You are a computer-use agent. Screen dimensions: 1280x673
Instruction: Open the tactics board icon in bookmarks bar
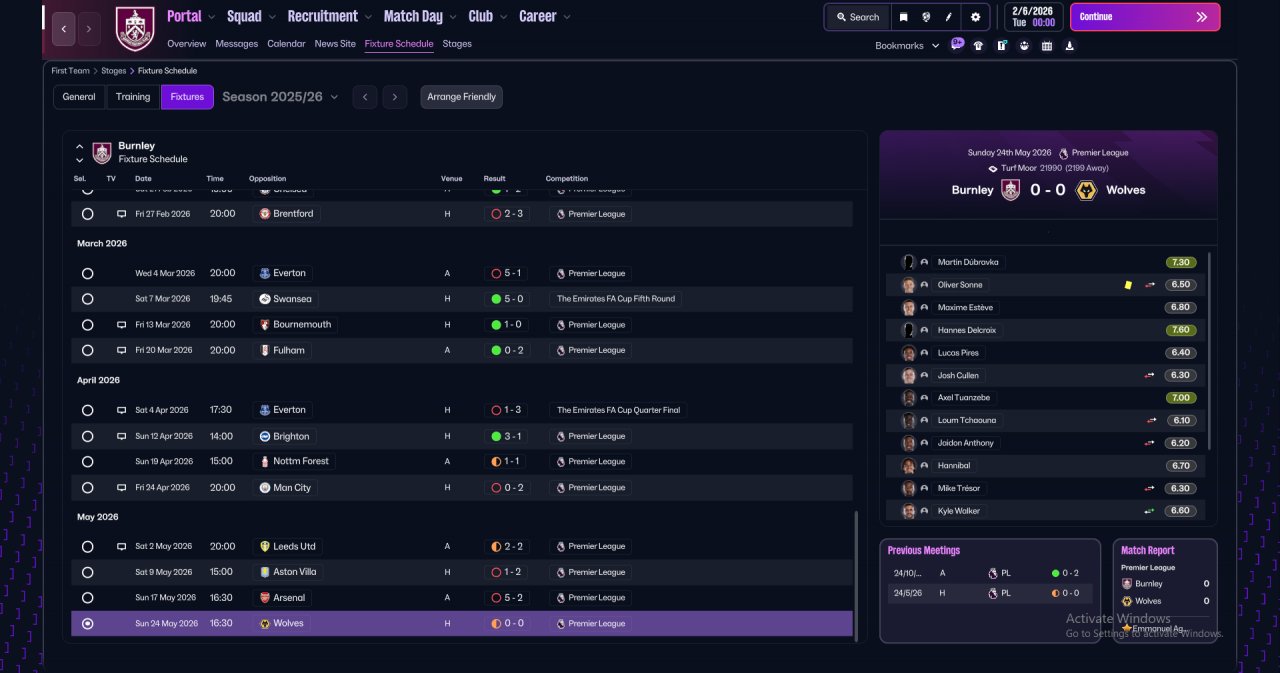1001,46
